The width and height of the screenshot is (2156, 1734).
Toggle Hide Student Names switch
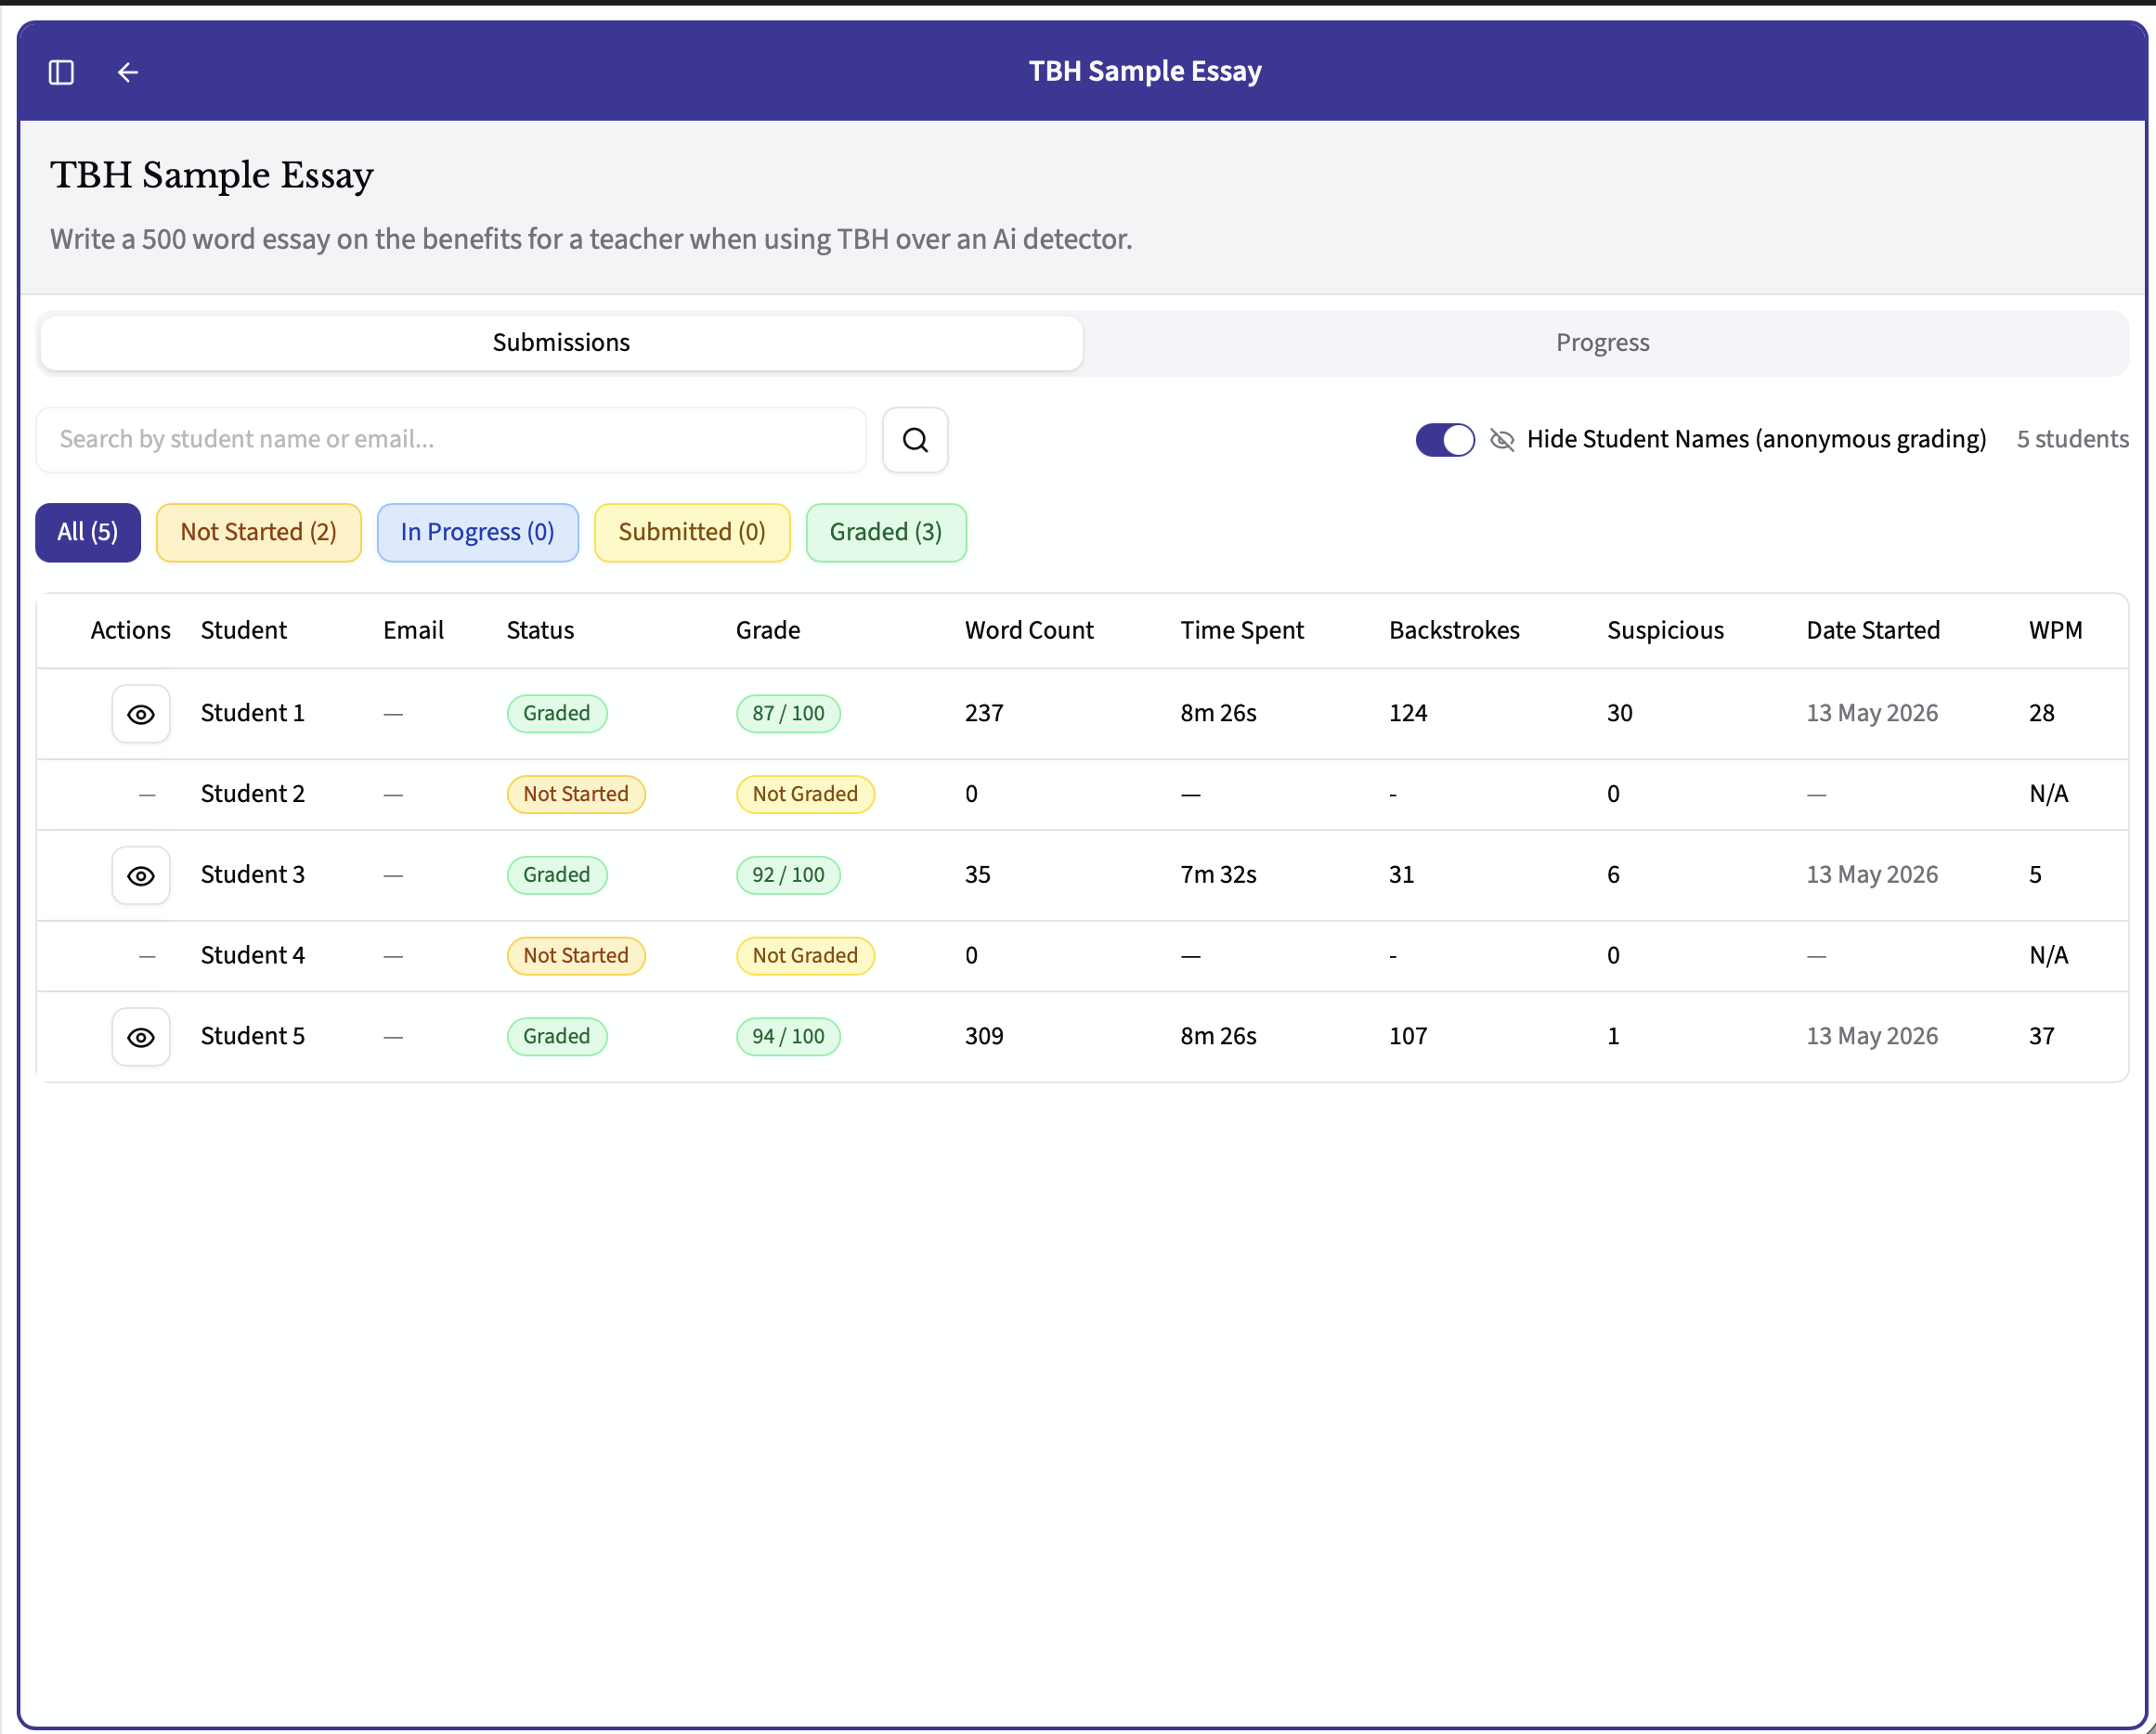point(1445,440)
